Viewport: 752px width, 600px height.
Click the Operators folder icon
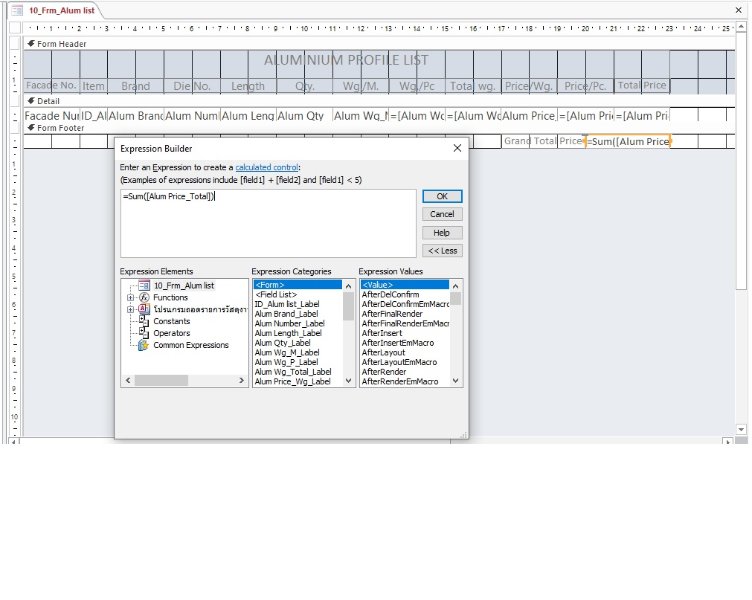[144, 333]
